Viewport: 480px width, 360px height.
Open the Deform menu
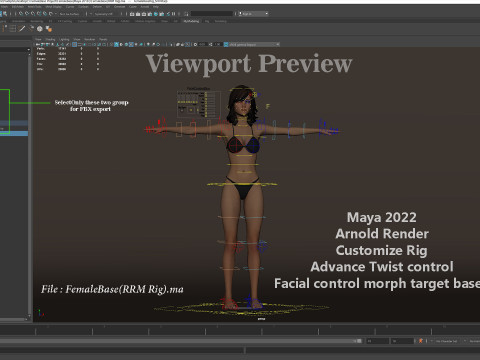[97, 6]
